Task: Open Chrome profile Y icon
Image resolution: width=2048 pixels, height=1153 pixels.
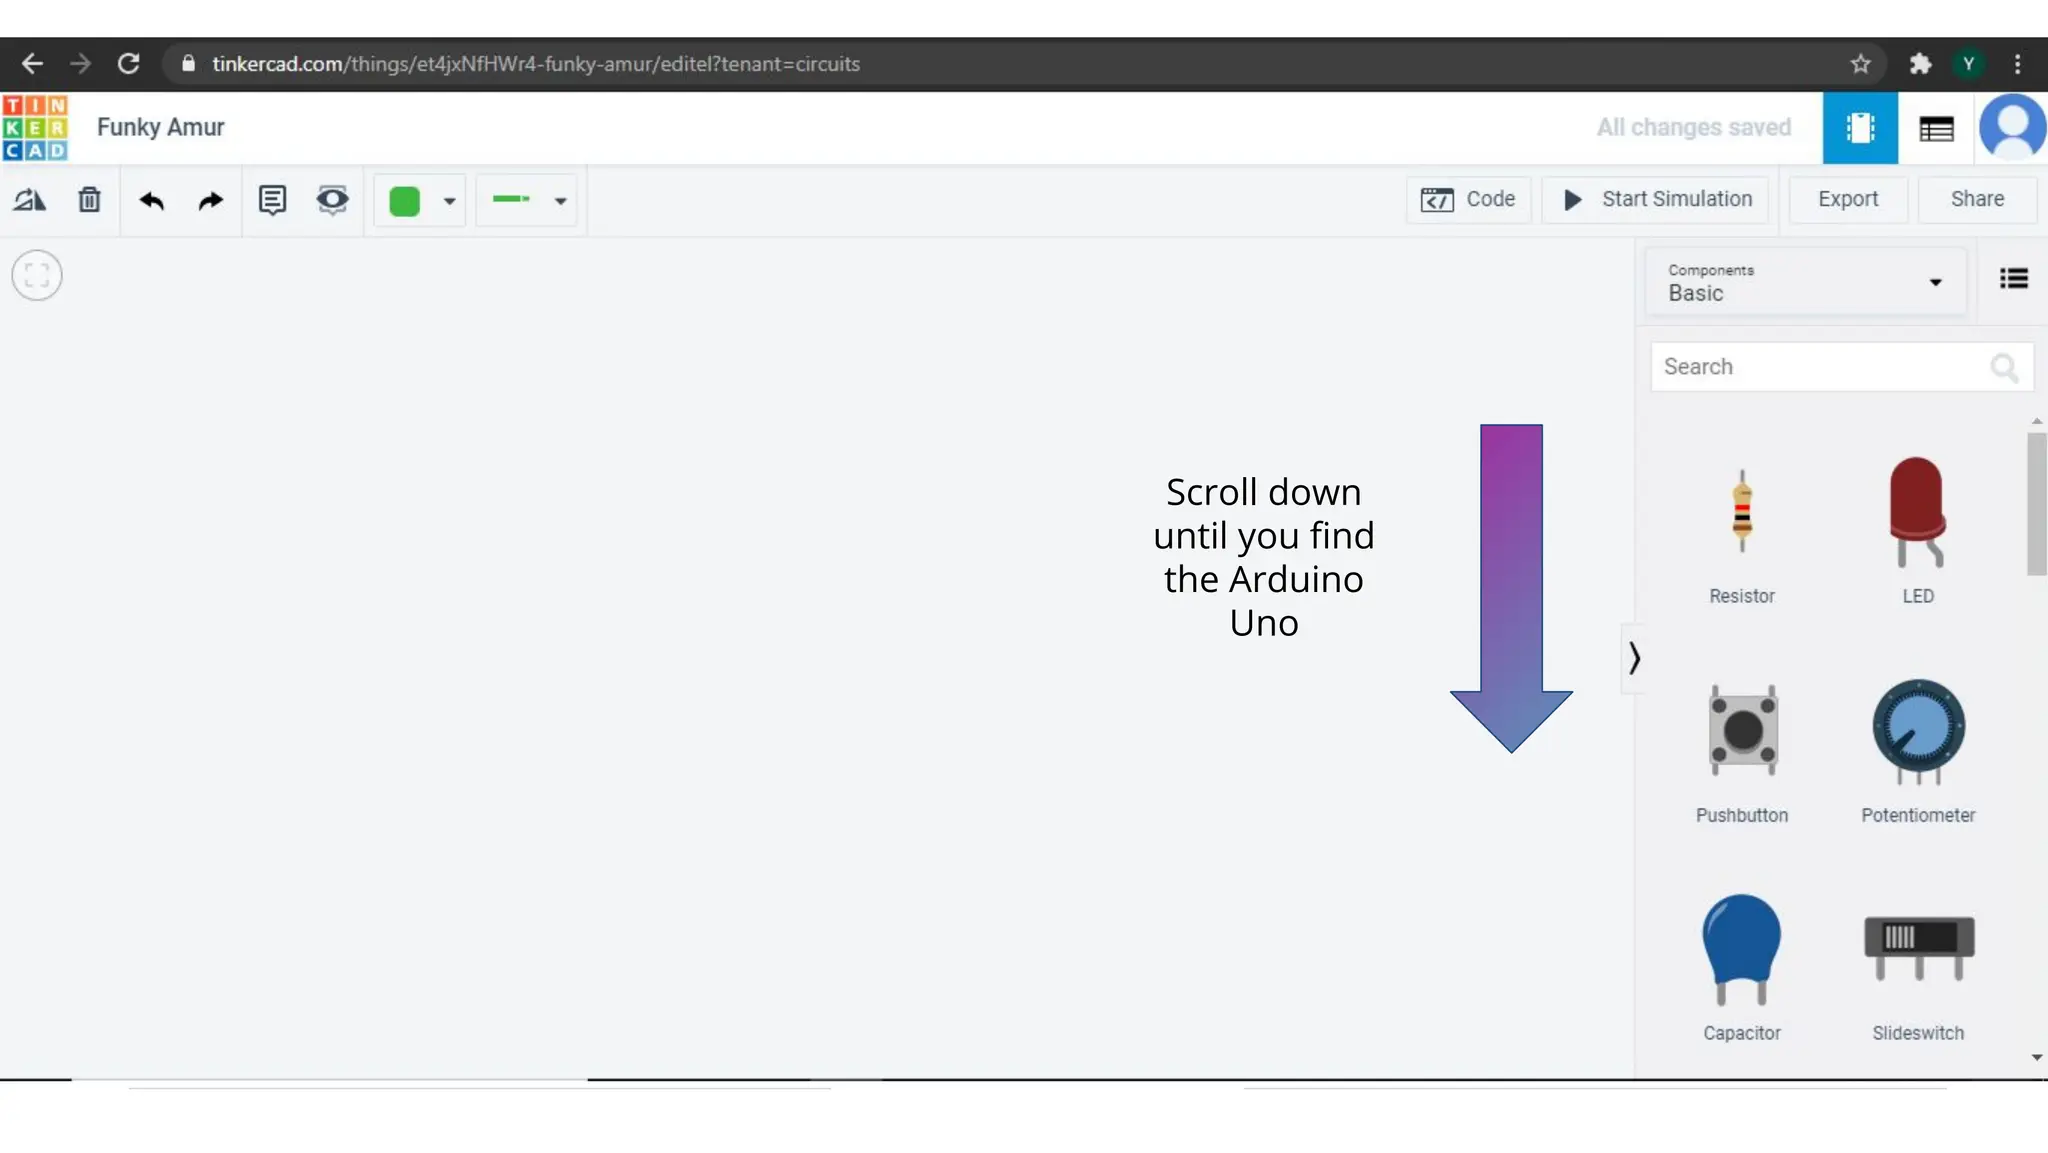Action: (1969, 64)
